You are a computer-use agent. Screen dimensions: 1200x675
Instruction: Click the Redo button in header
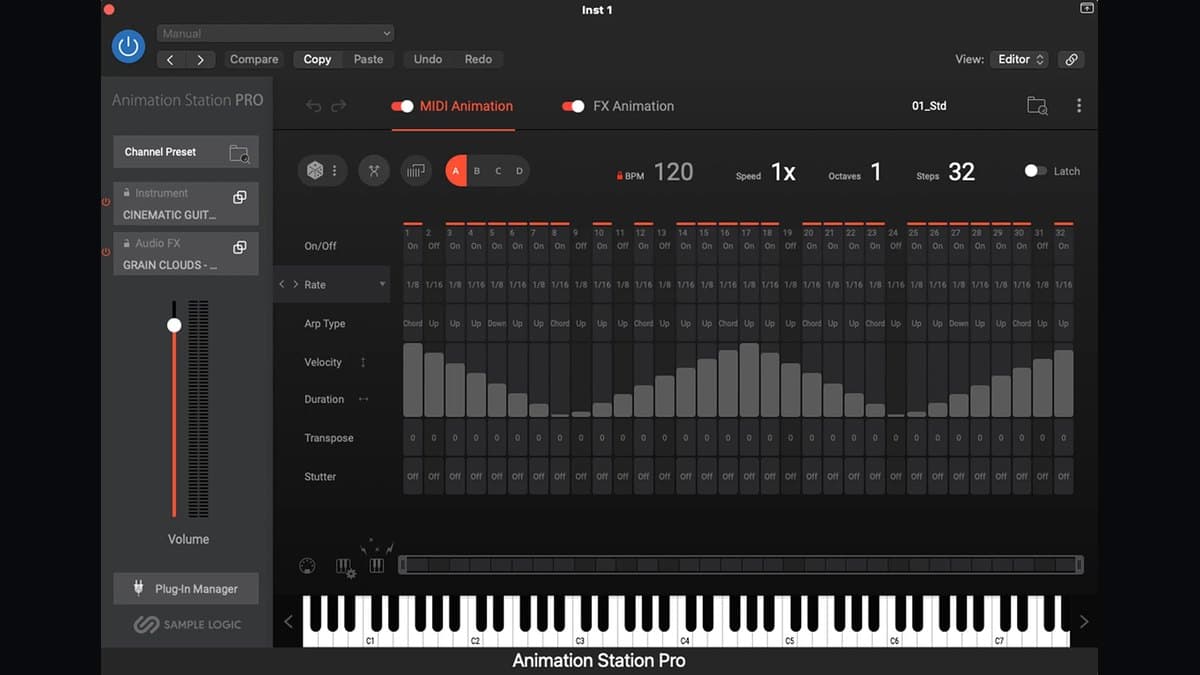click(478, 60)
